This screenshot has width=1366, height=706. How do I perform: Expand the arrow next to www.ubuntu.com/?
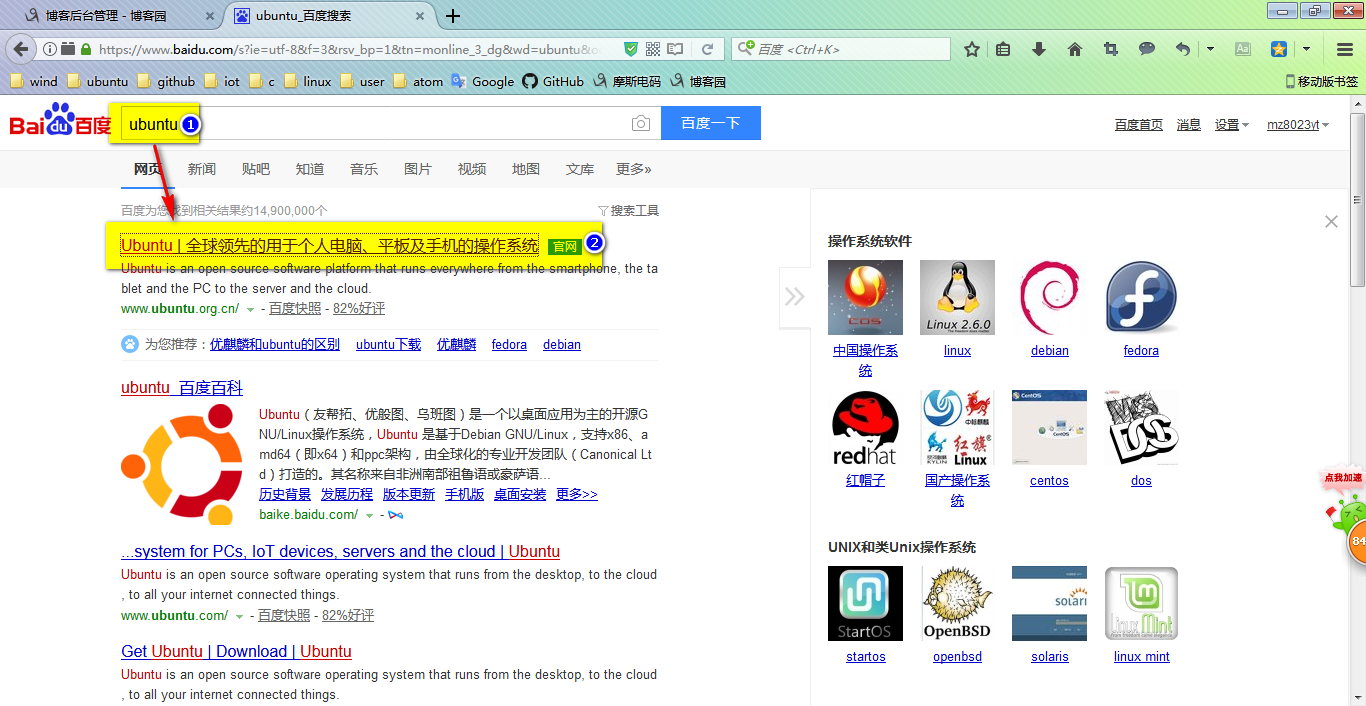coord(239,616)
